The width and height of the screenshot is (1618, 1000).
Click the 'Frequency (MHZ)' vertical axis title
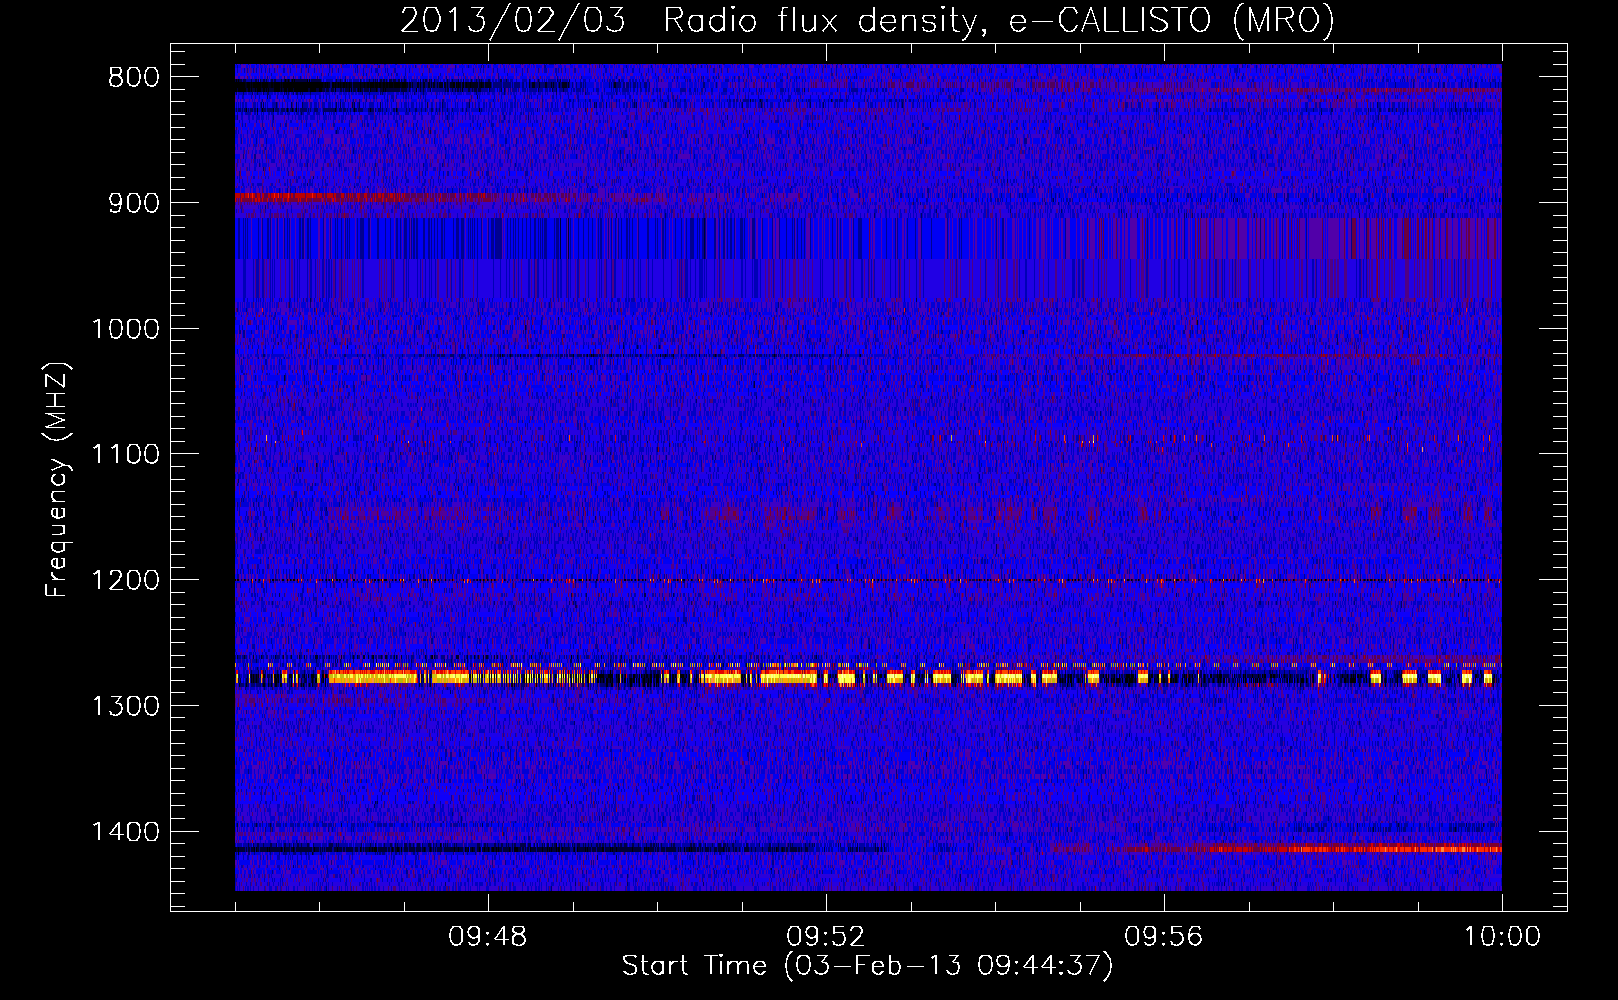57,480
